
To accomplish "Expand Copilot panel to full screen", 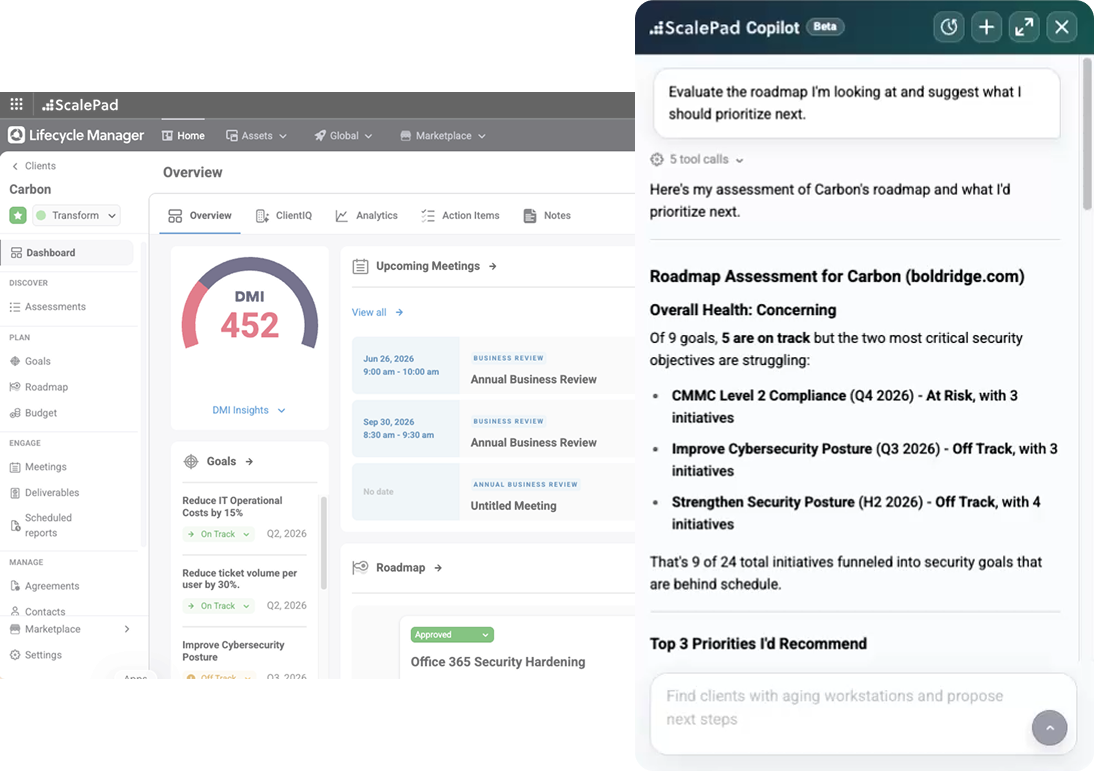I will 1024,27.
